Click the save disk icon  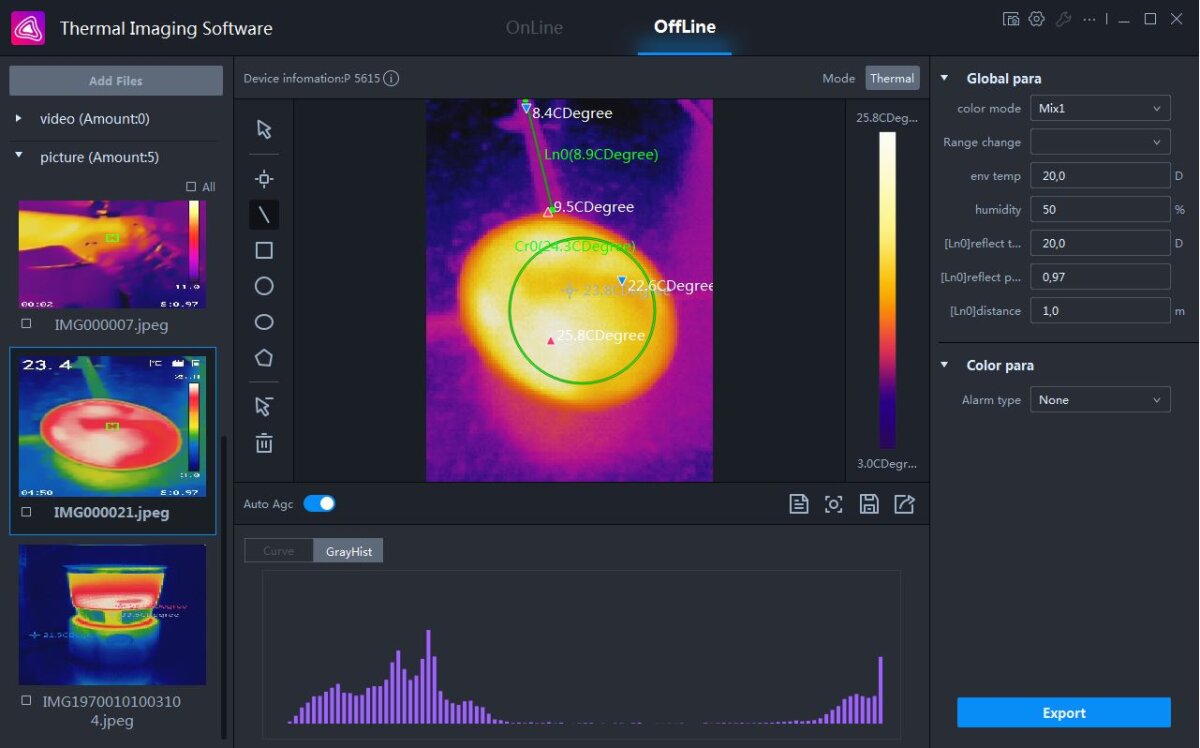(x=869, y=504)
